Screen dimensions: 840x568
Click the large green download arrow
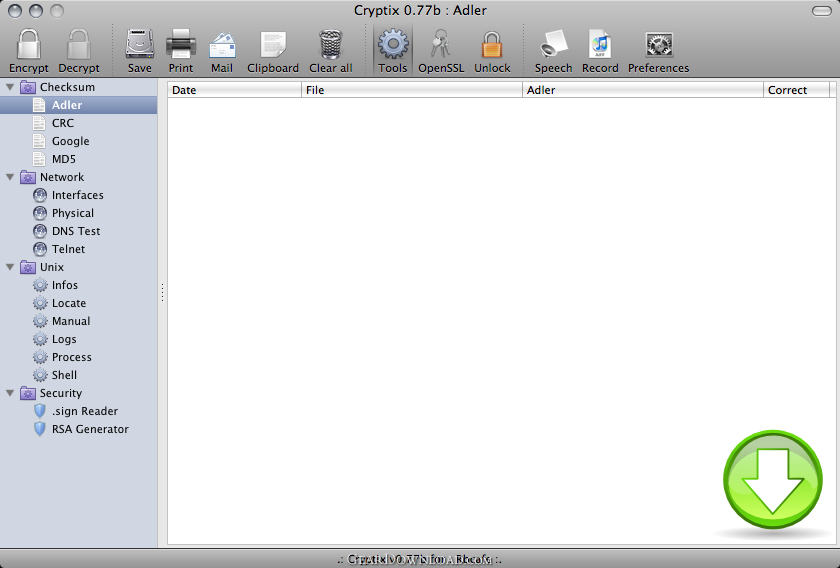point(764,480)
